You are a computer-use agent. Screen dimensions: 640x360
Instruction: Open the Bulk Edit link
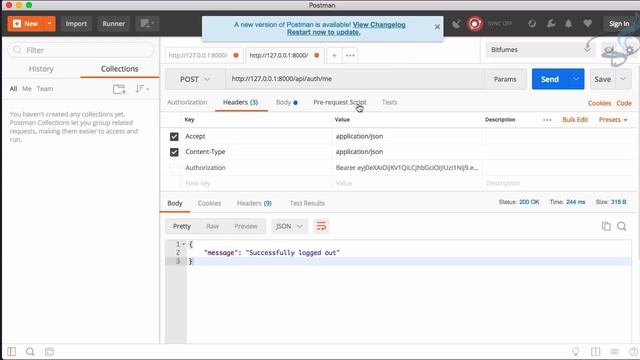pos(575,120)
